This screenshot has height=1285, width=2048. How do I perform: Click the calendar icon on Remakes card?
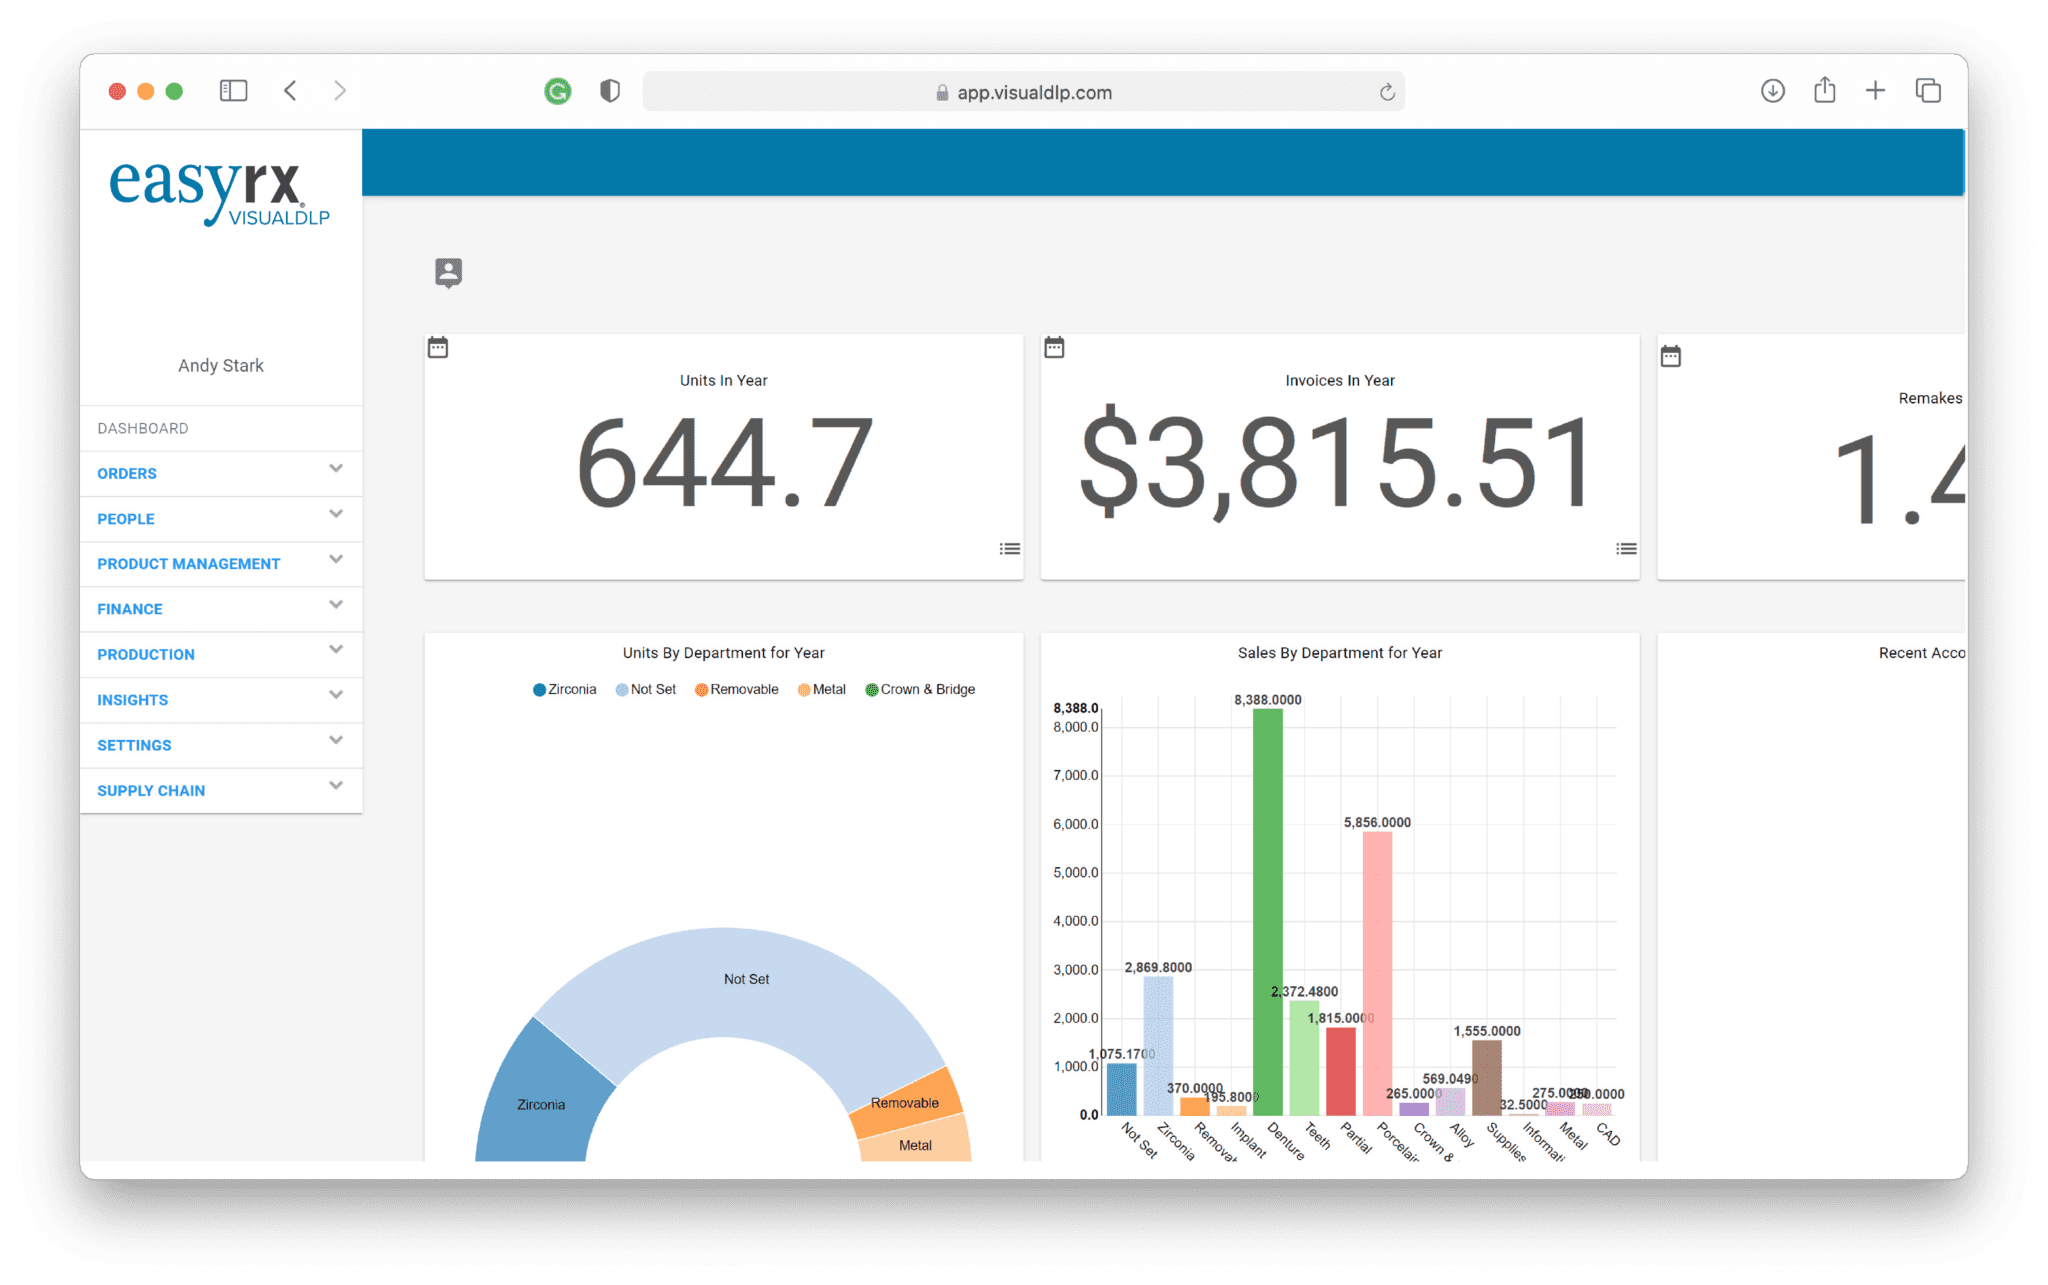click(x=1670, y=356)
